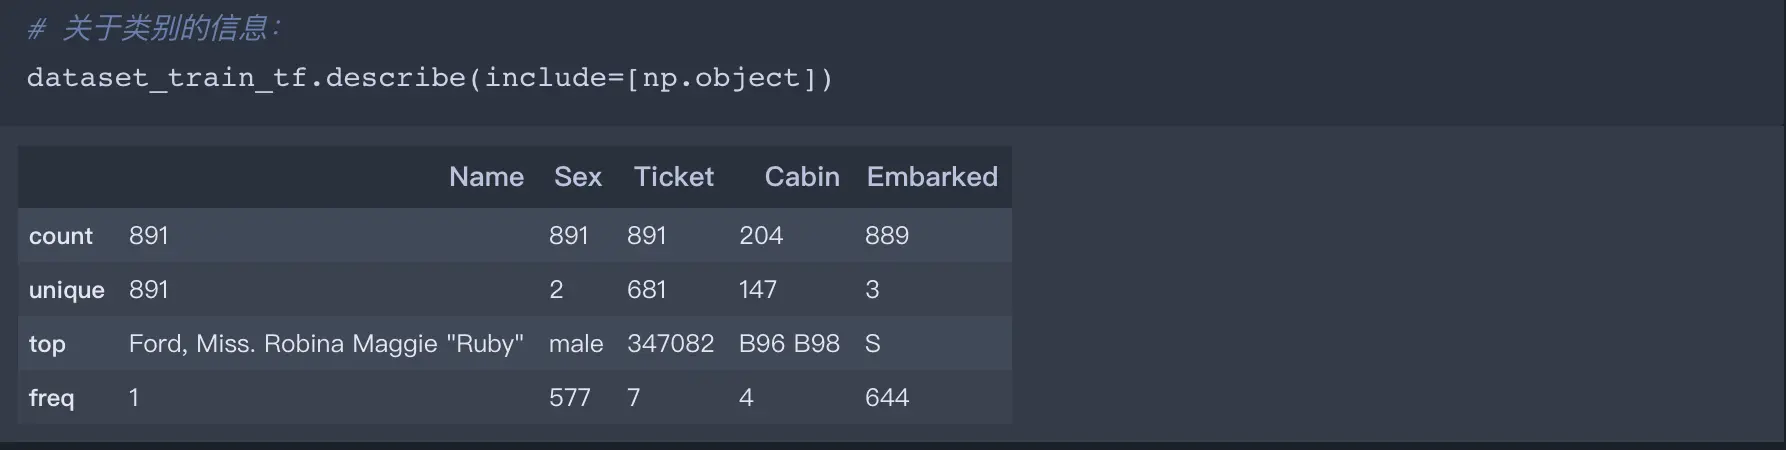Select the count row label
The image size is (1786, 450).
(x=61, y=236)
